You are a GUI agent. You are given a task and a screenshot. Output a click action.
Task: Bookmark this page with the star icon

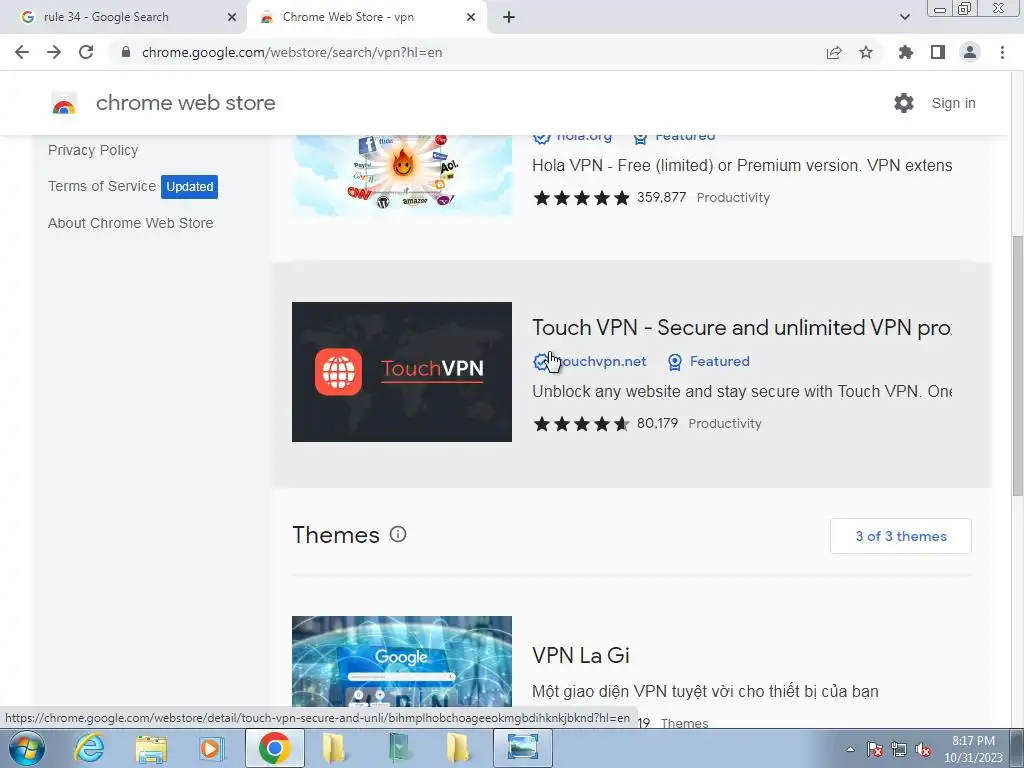tap(866, 52)
